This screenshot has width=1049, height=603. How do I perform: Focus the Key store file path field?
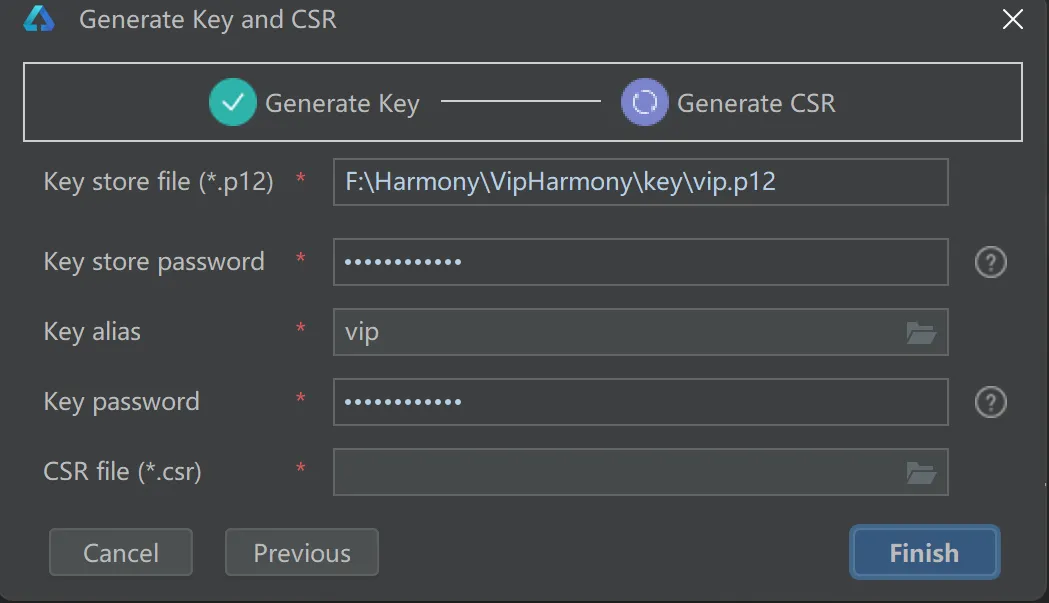point(640,182)
